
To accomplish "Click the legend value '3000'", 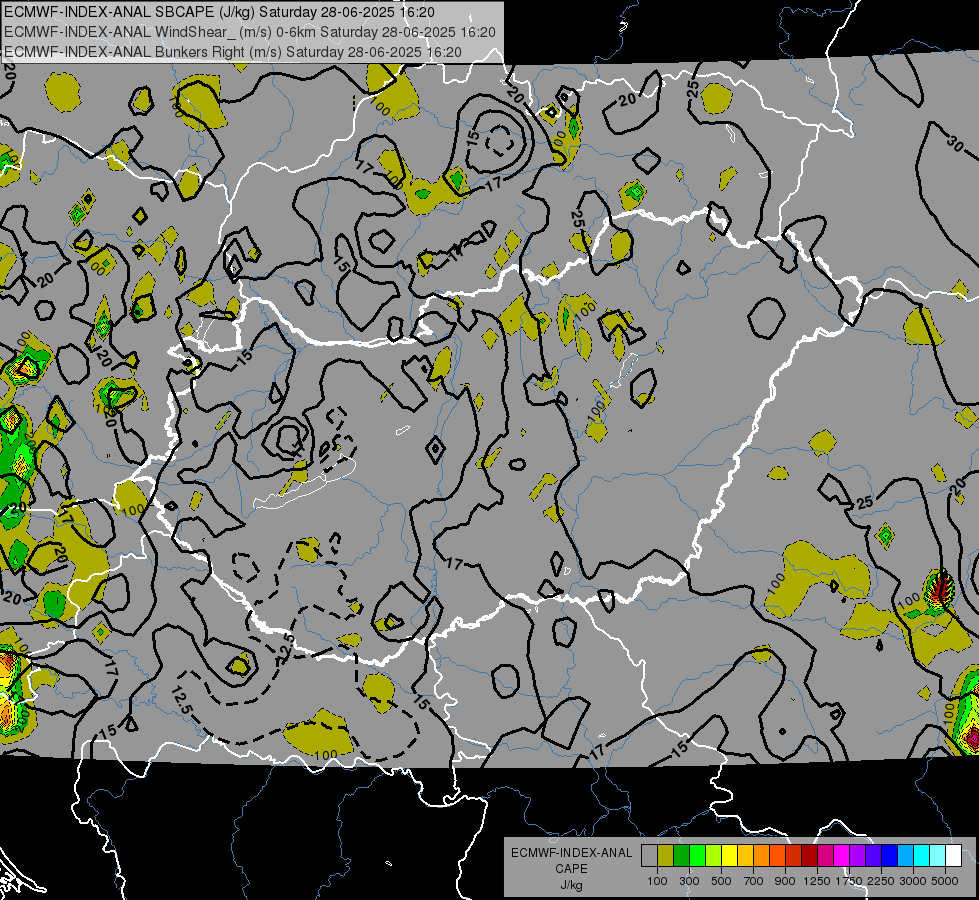I will click(913, 881).
